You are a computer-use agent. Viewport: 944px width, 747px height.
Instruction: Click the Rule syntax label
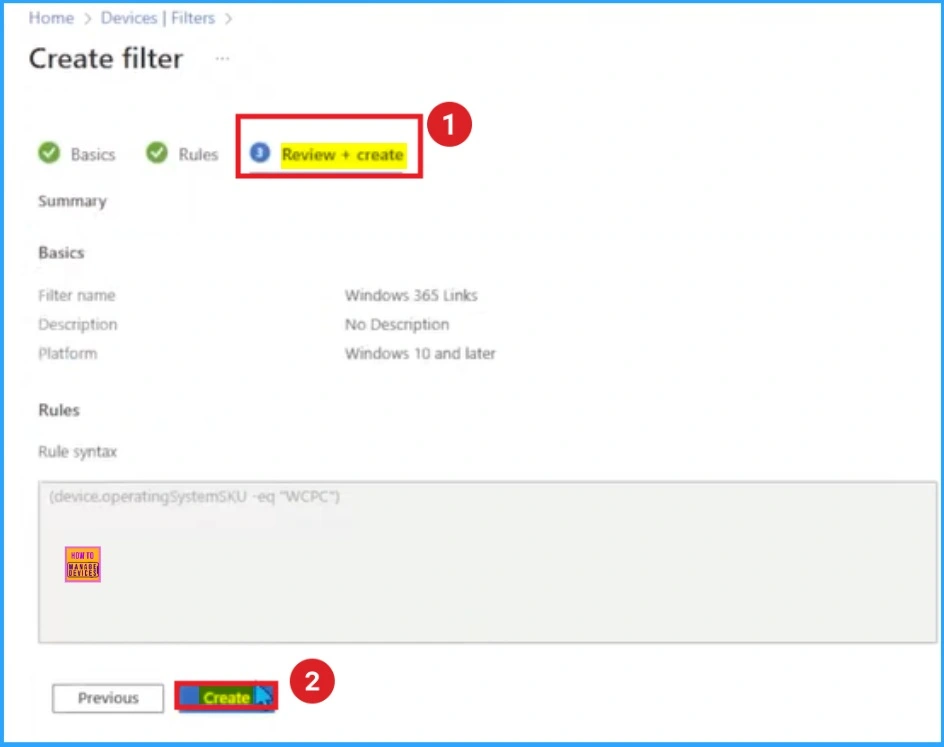tap(78, 452)
